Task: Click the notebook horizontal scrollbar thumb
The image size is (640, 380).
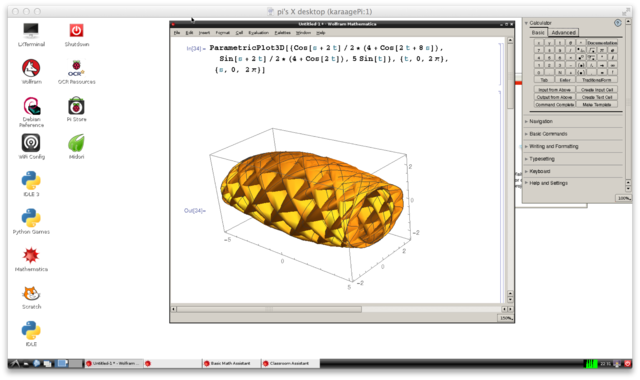Action: click(x=269, y=309)
